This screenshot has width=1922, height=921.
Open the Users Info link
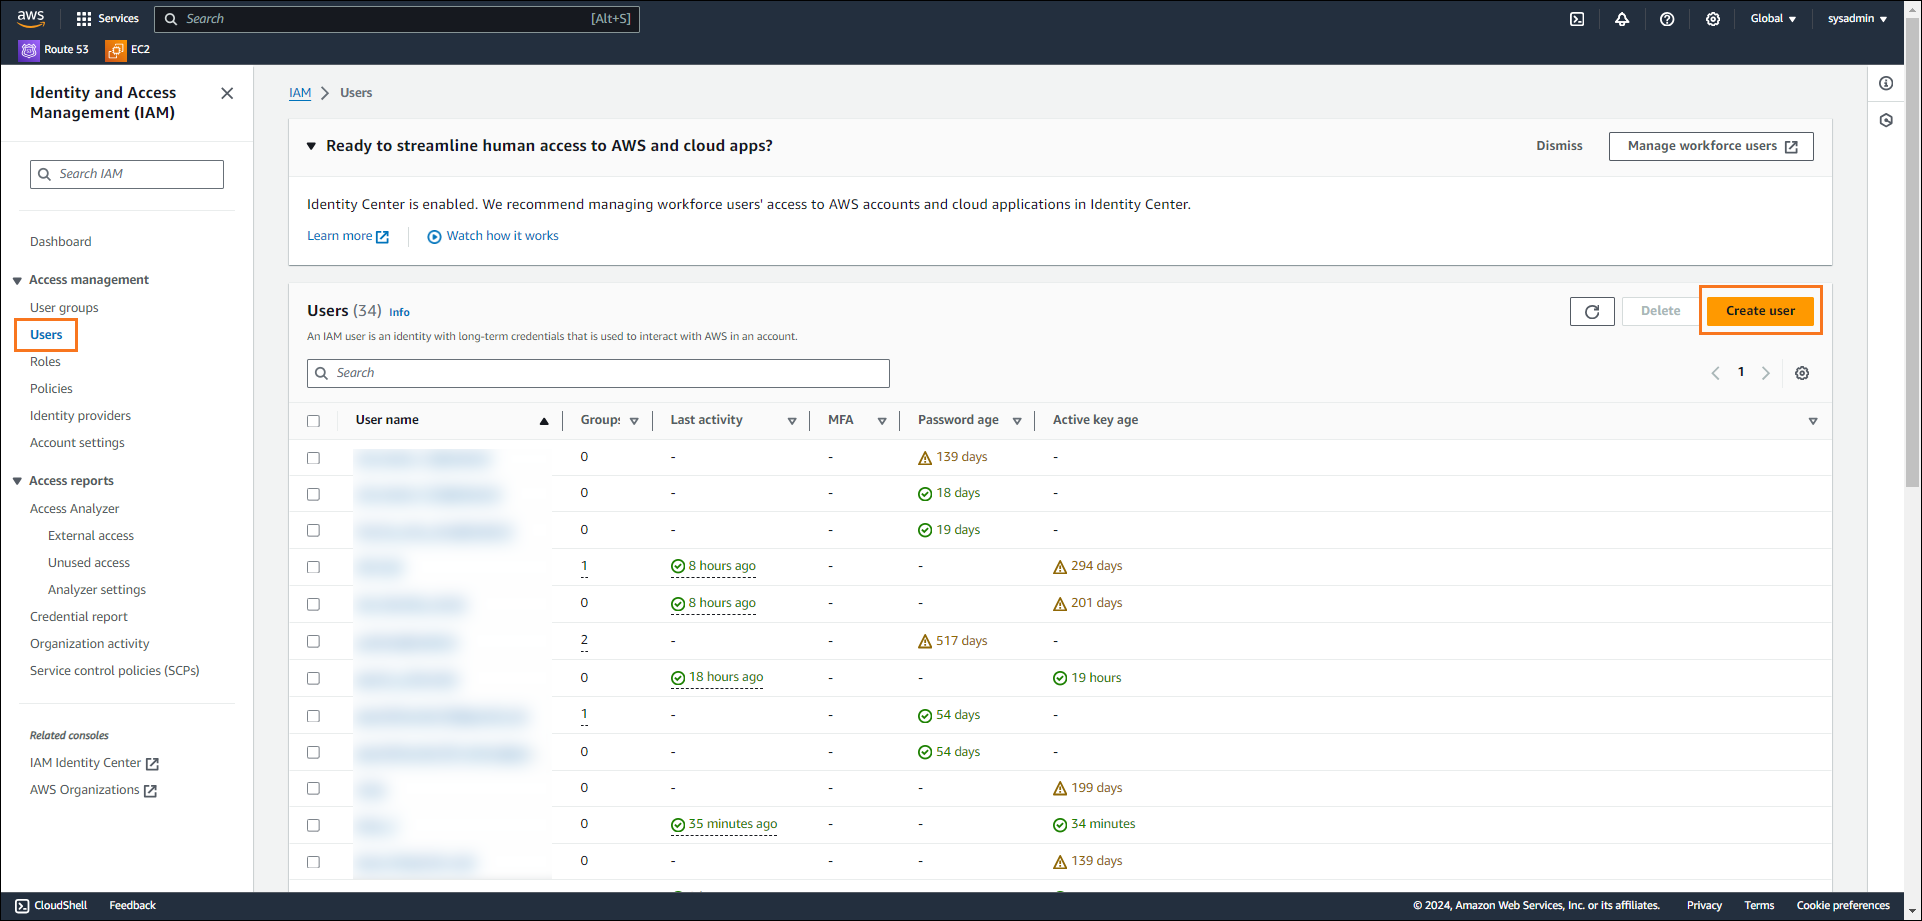pyautogui.click(x=399, y=312)
